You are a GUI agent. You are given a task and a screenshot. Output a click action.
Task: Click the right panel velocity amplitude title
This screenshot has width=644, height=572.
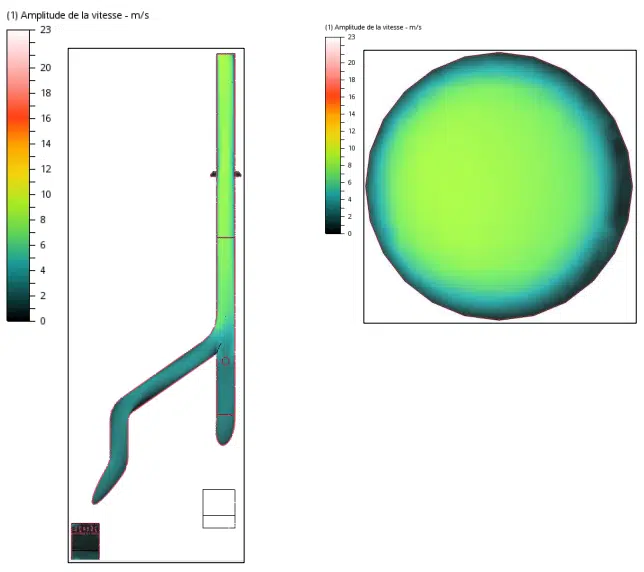coord(373,27)
